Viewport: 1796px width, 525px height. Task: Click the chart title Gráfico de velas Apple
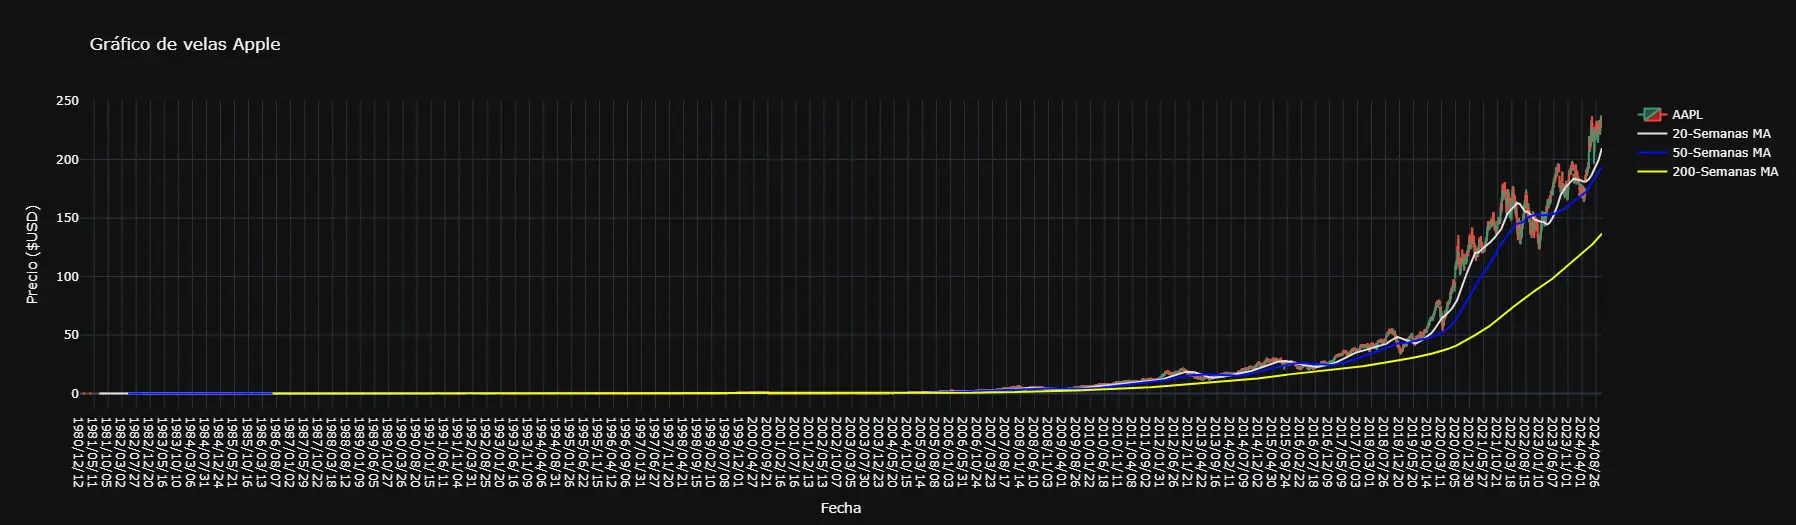tap(185, 44)
